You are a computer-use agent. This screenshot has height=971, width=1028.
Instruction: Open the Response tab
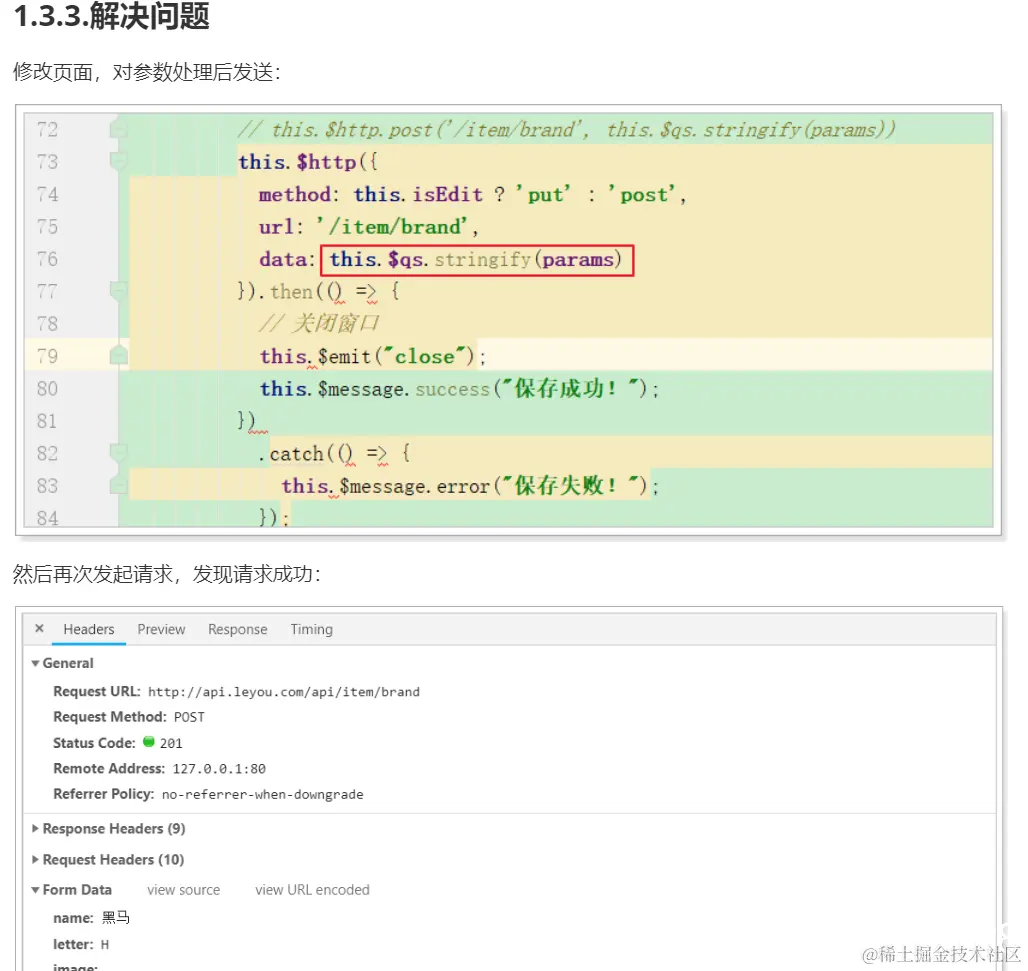click(237, 629)
